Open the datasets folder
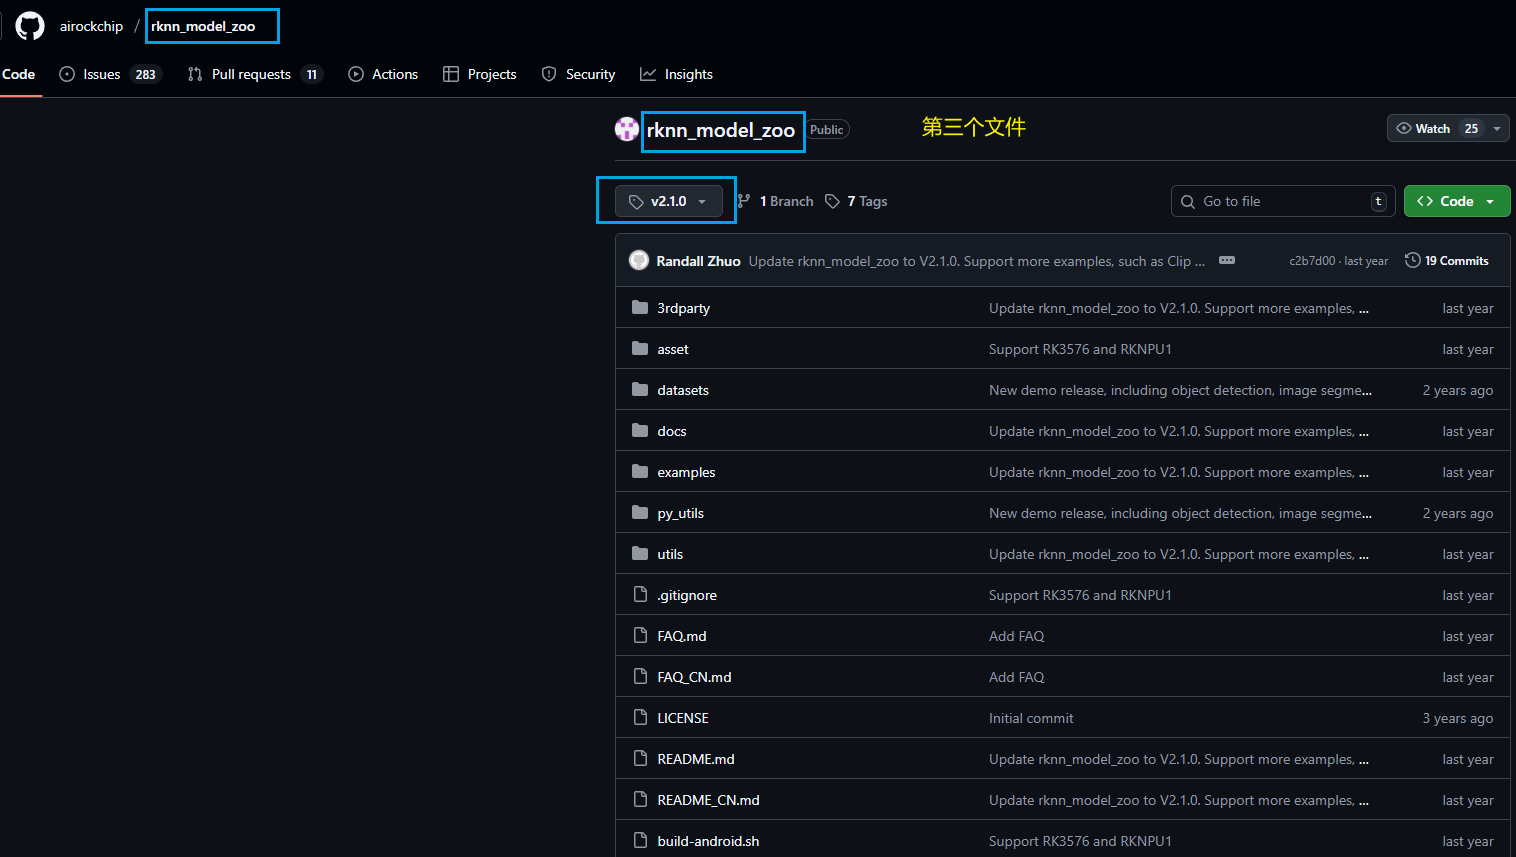The width and height of the screenshot is (1516, 857). [x=683, y=390]
